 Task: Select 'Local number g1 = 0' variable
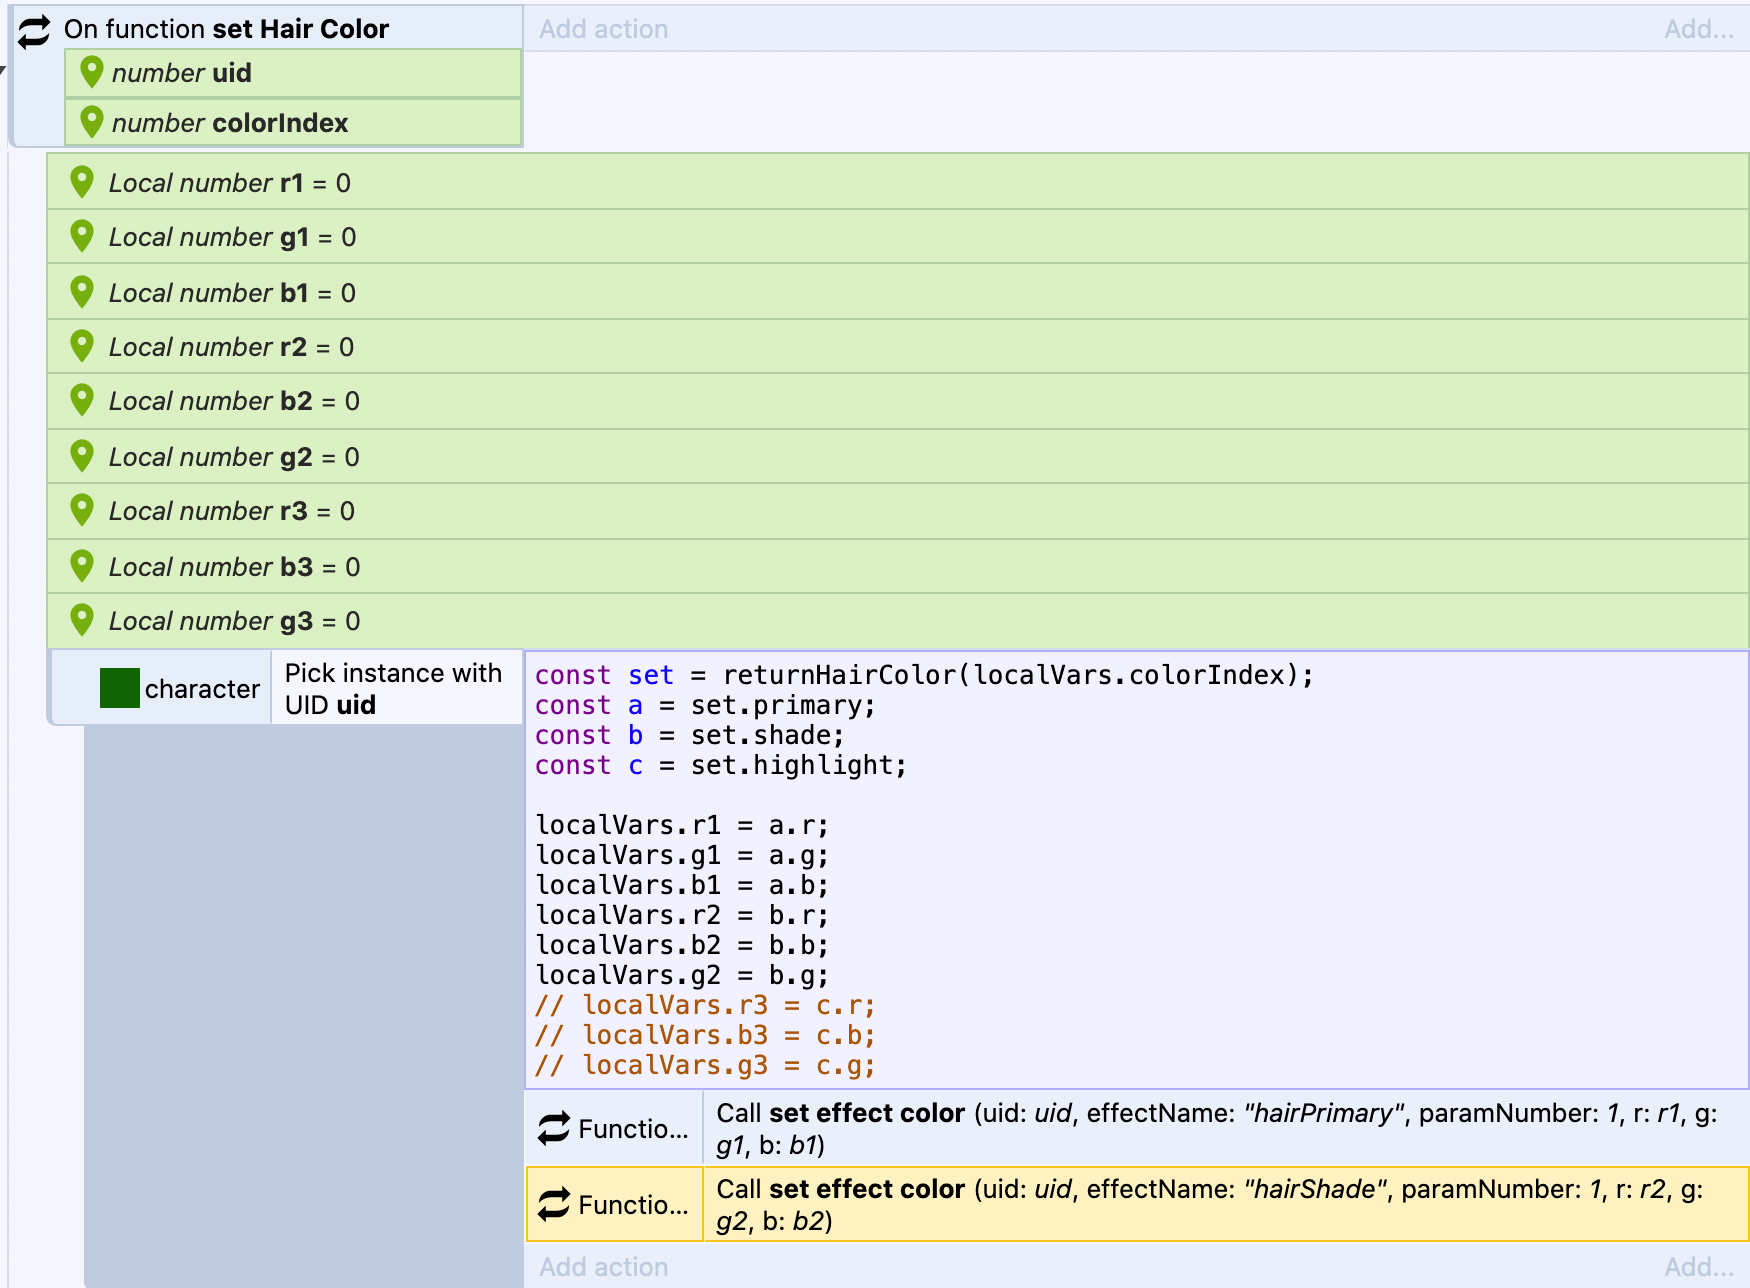tap(898, 237)
